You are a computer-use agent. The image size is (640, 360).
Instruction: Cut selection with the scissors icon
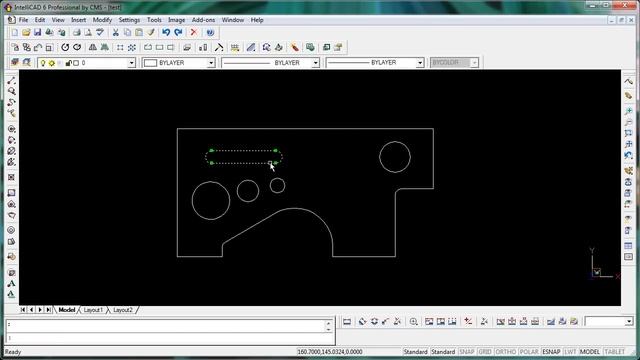[x=116, y=32]
